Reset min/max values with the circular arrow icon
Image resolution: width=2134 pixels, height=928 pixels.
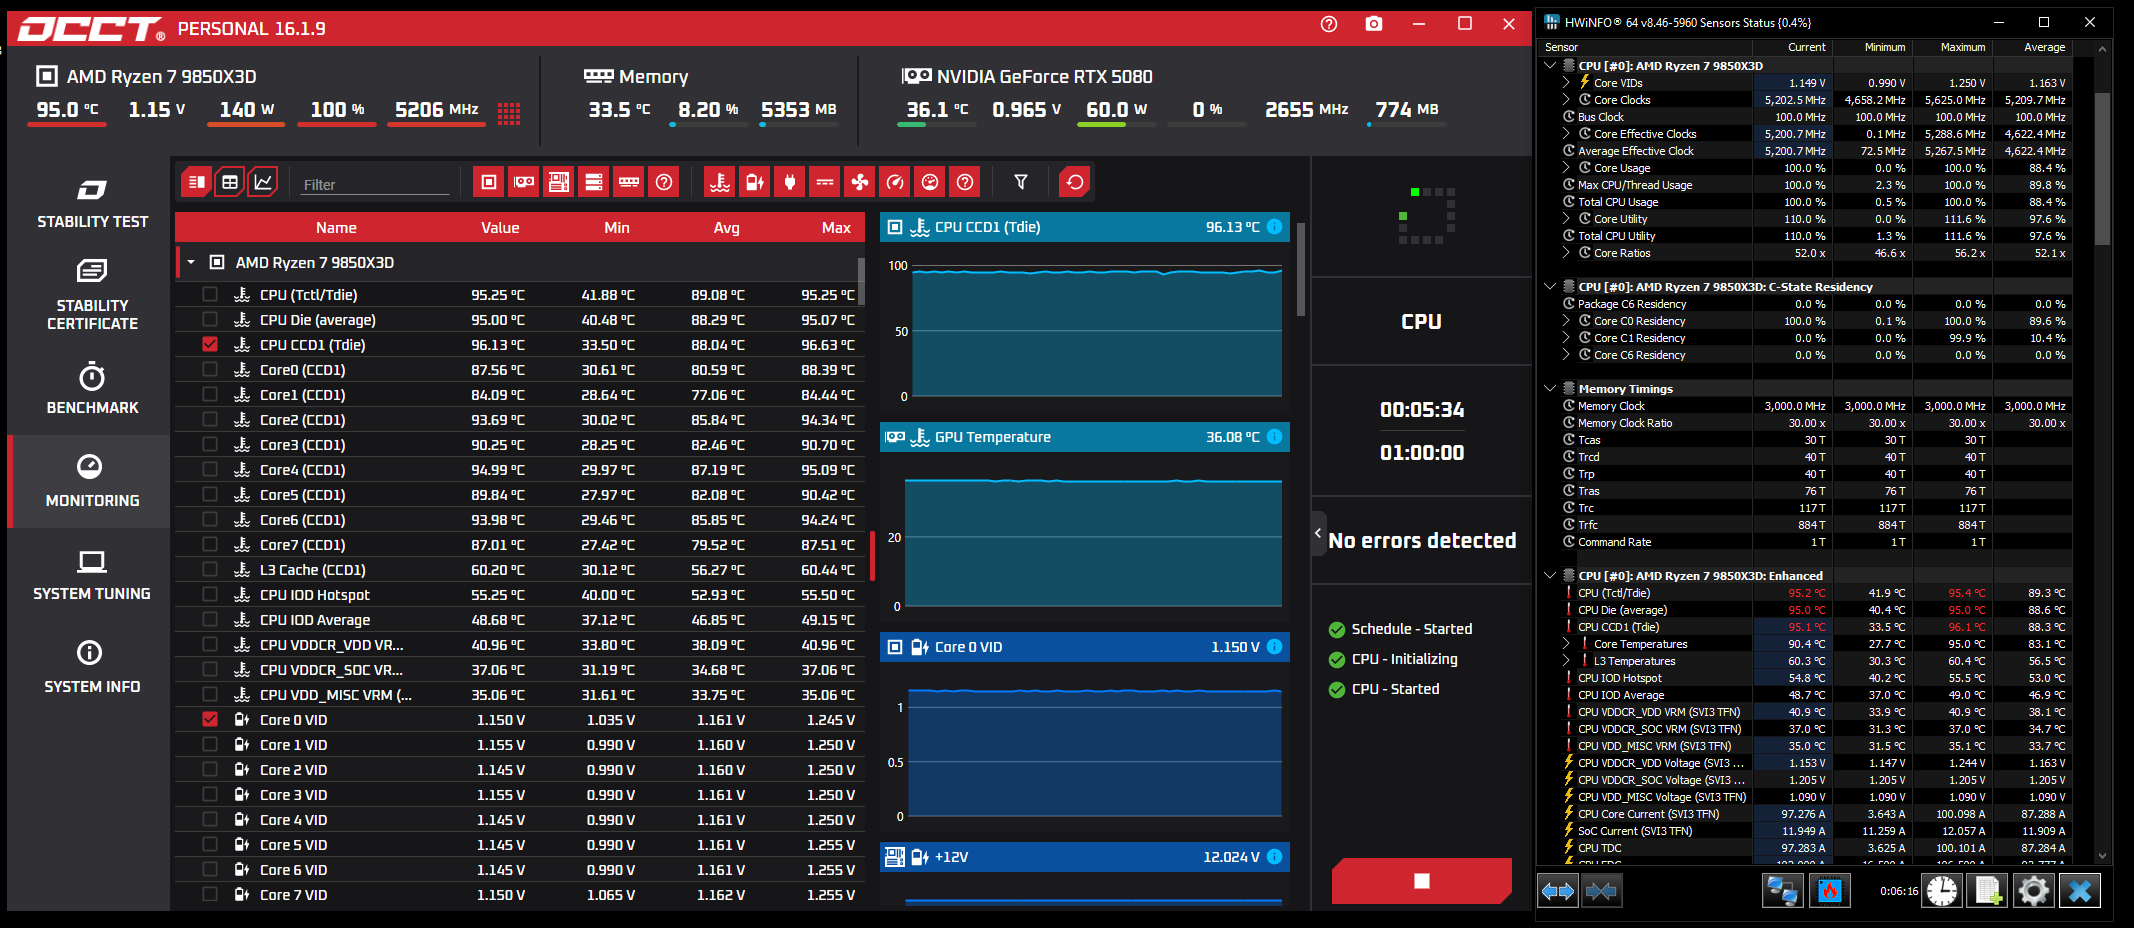click(1075, 182)
